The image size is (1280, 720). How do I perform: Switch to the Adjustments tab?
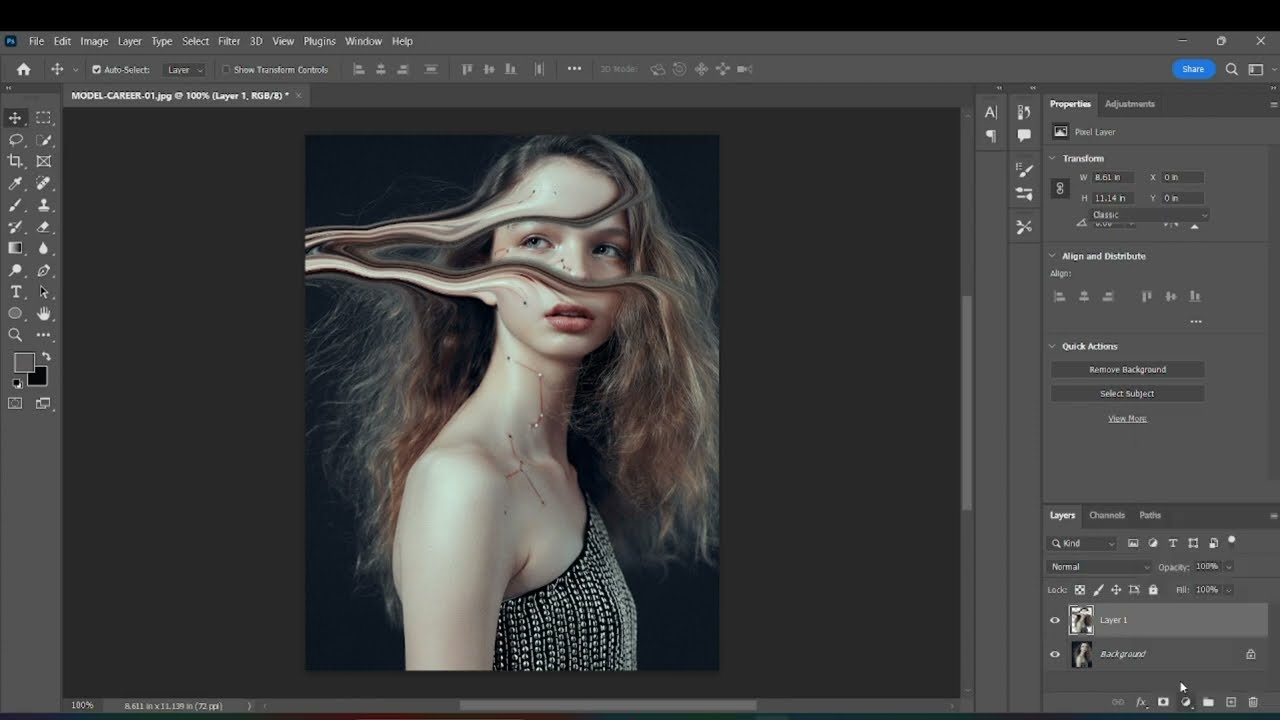click(1130, 104)
